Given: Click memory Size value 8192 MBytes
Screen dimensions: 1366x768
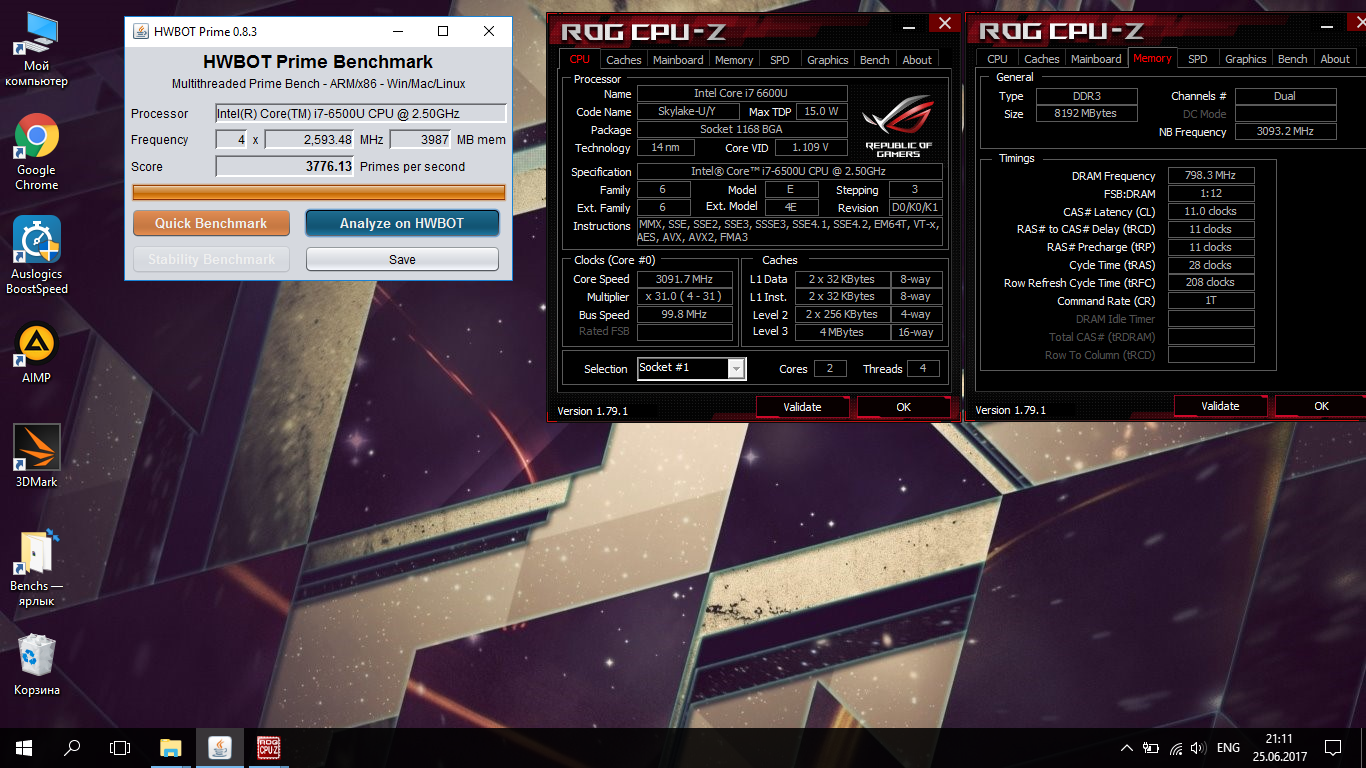Looking at the screenshot, I should point(1086,114).
